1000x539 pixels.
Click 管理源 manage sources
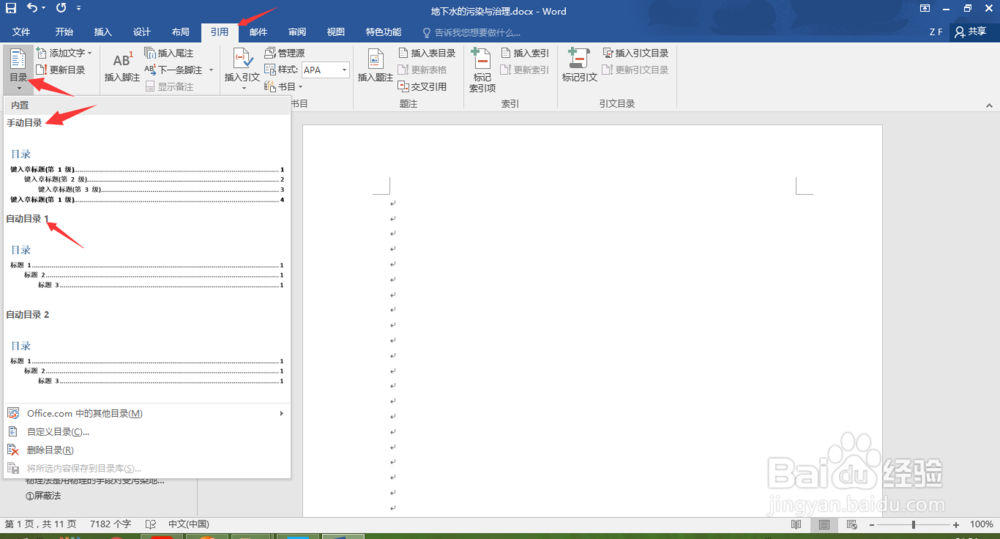285,53
